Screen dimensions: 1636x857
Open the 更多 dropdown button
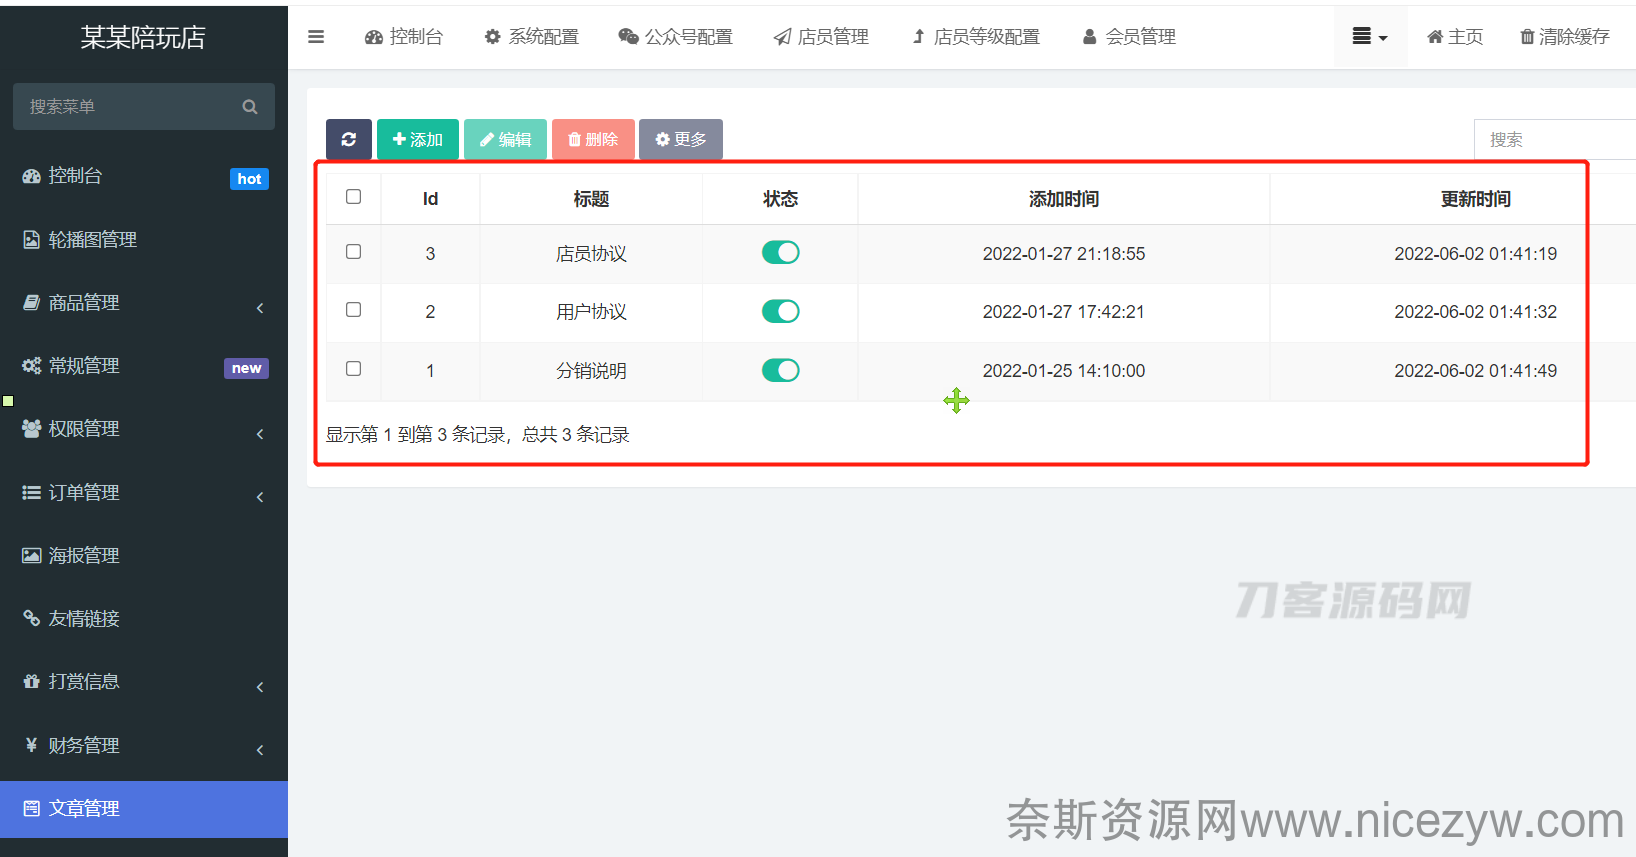coord(681,139)
